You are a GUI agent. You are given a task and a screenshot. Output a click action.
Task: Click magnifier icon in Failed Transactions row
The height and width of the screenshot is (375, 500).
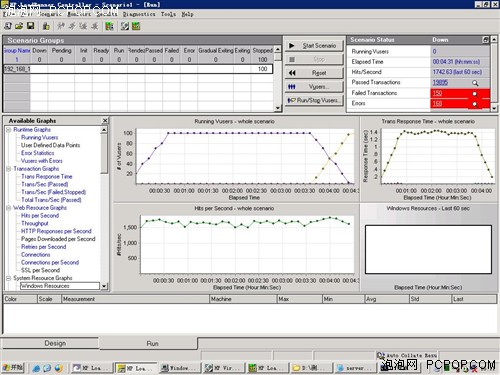tap(475, 94)
